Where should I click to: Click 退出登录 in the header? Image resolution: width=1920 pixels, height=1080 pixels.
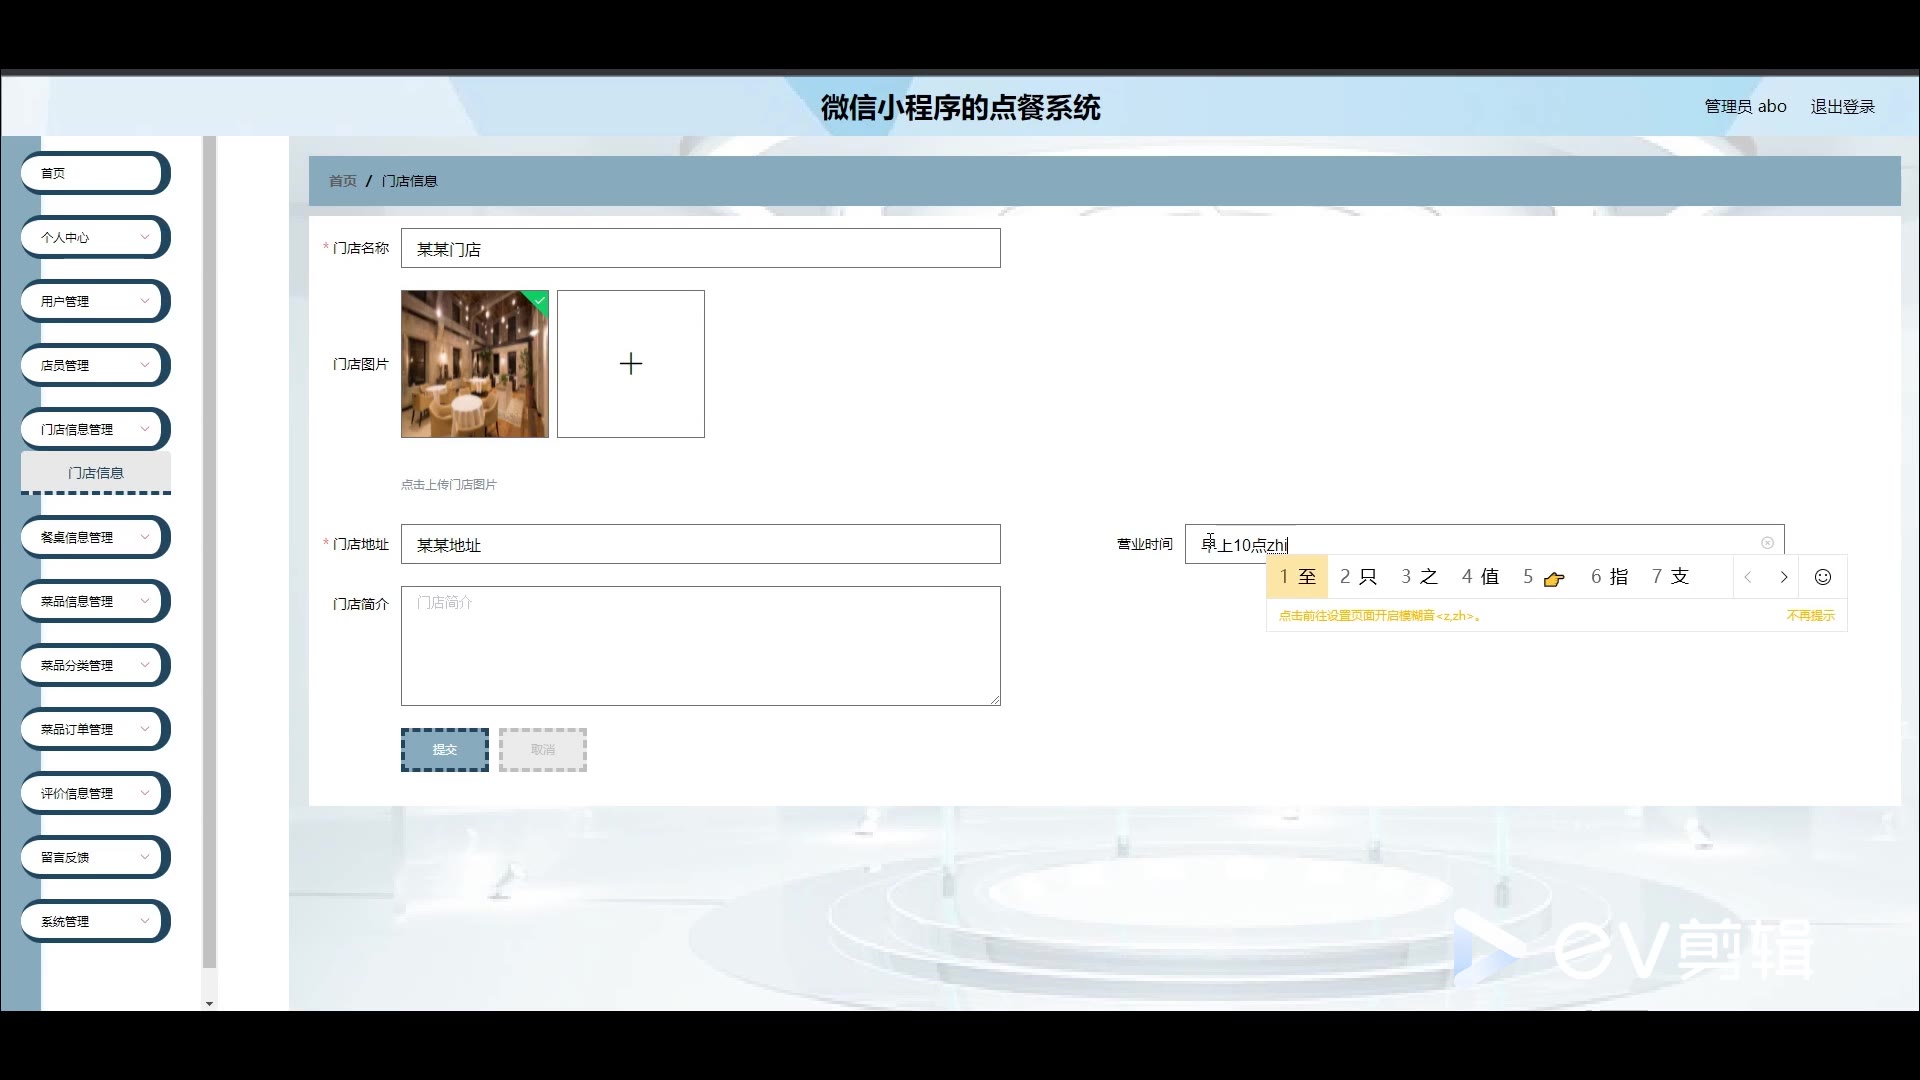click(1842, 106)
